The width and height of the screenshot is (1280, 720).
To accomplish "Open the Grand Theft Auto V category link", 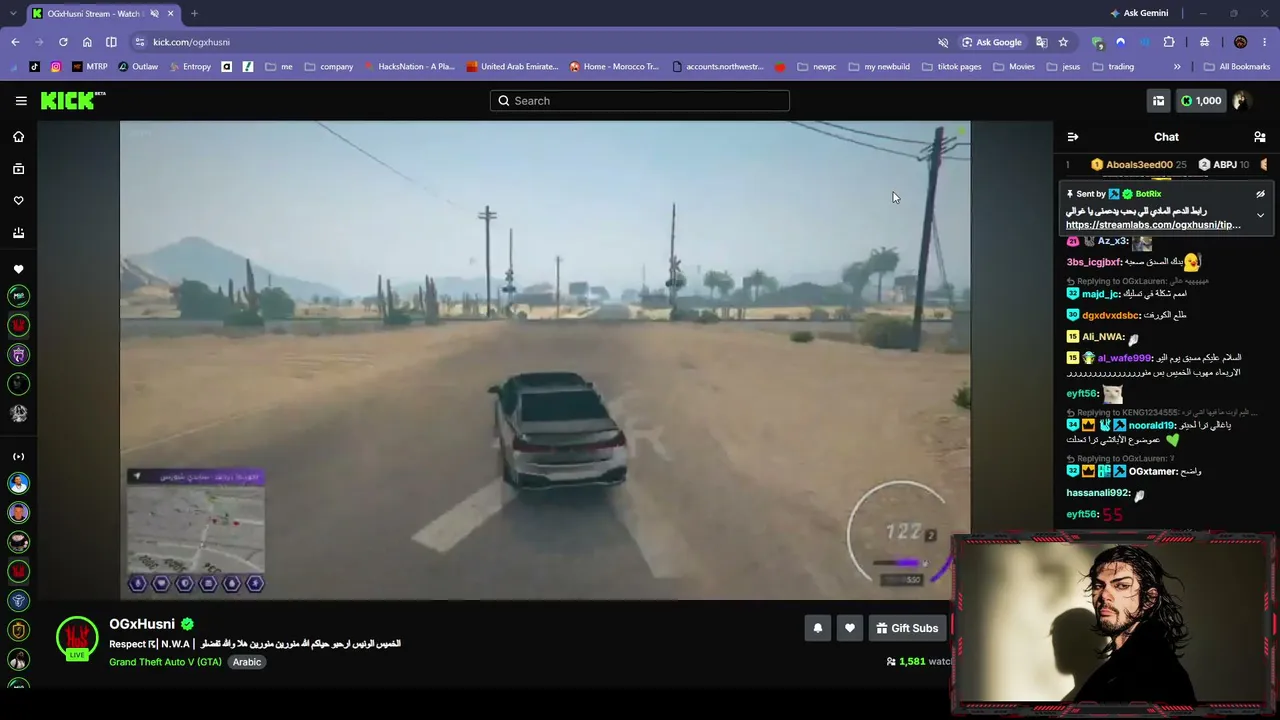I will (165, 662).
